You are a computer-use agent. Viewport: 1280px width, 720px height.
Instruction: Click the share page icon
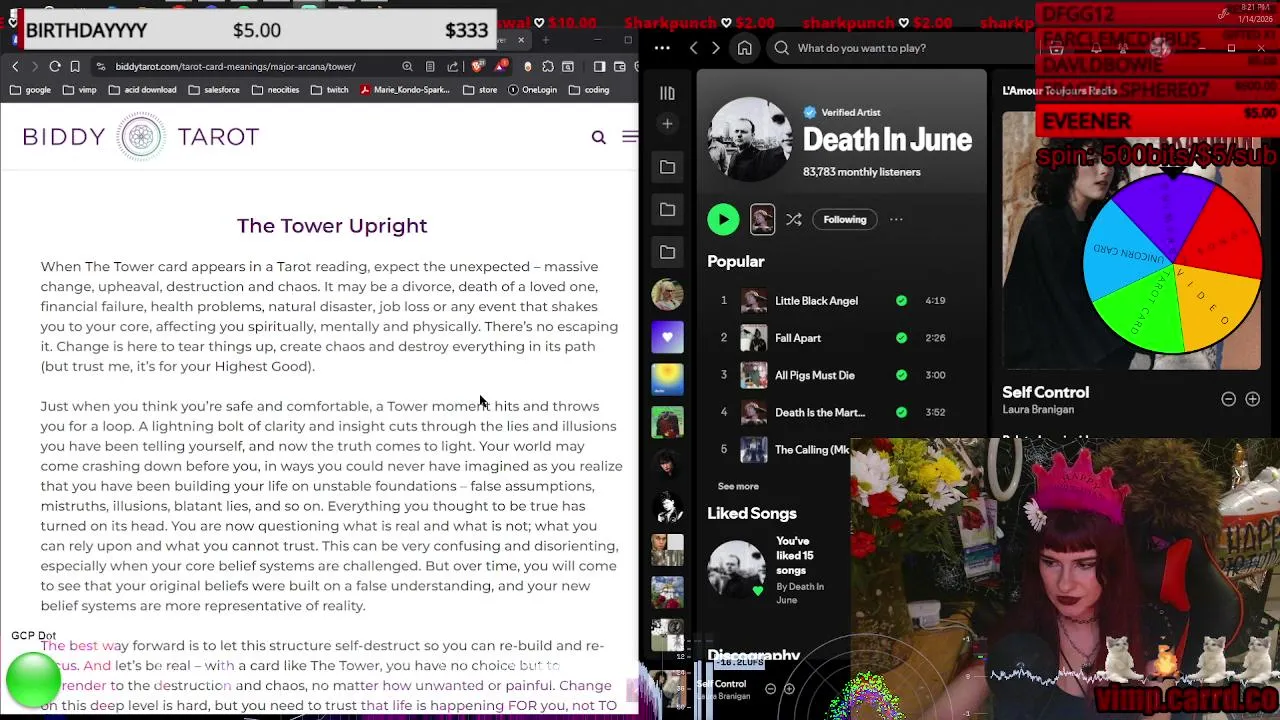(x=453, y=66)
